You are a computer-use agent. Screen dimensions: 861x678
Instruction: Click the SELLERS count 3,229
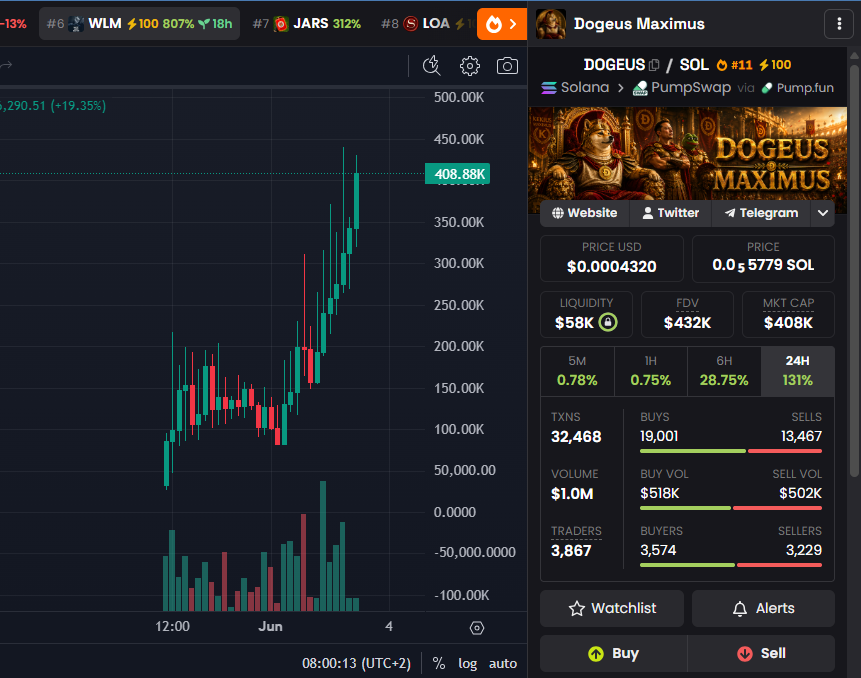tap(804, 551)
